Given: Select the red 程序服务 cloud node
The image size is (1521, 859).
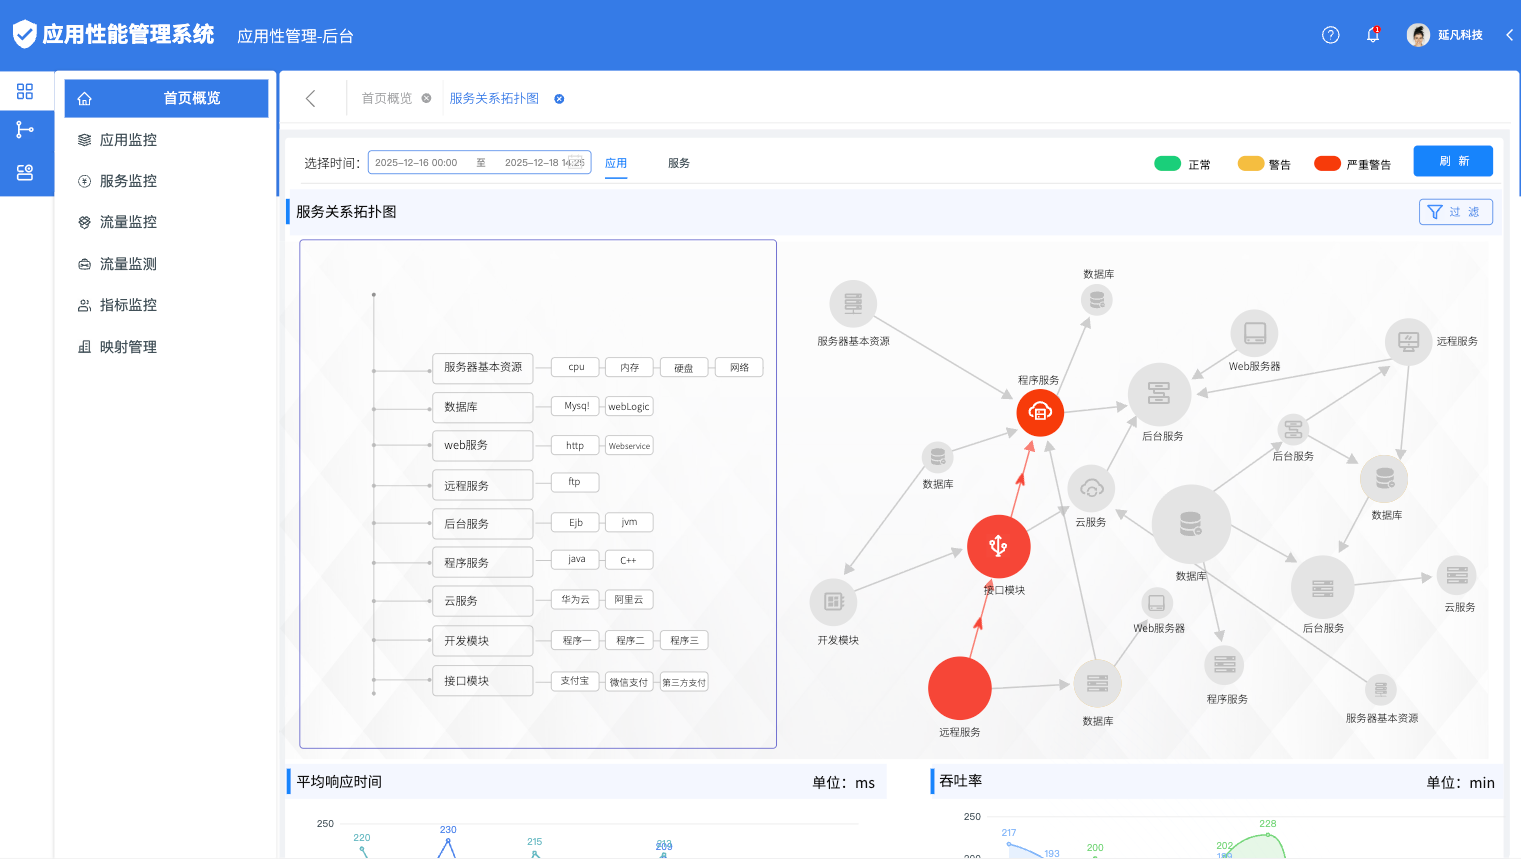Looking at the screenshot, I should 1040,412.
